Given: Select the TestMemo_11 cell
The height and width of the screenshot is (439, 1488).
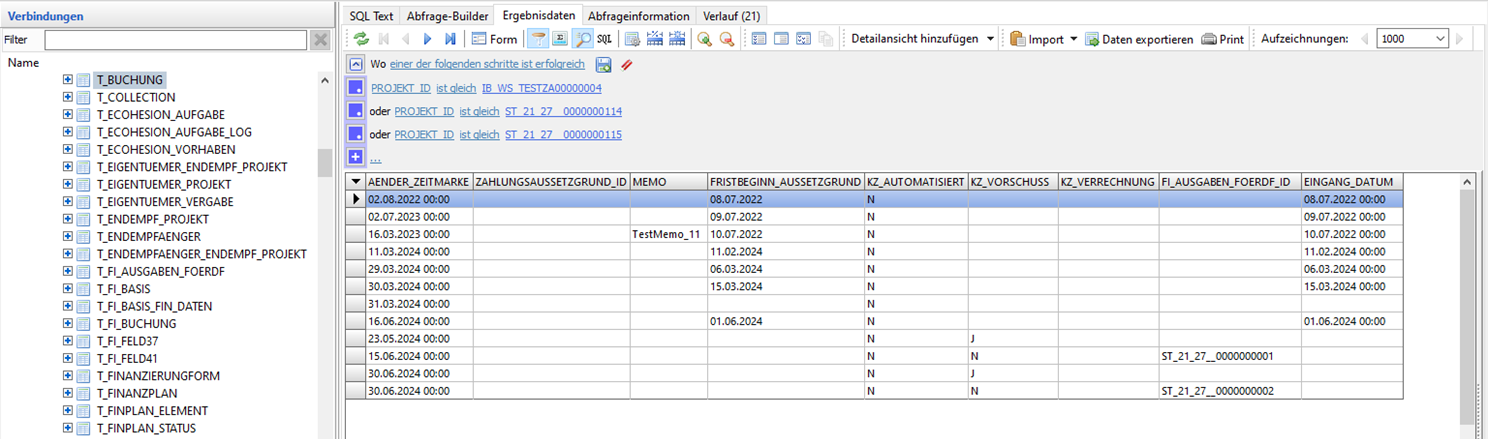Looking at the screenshot, I should coord(669,234).
